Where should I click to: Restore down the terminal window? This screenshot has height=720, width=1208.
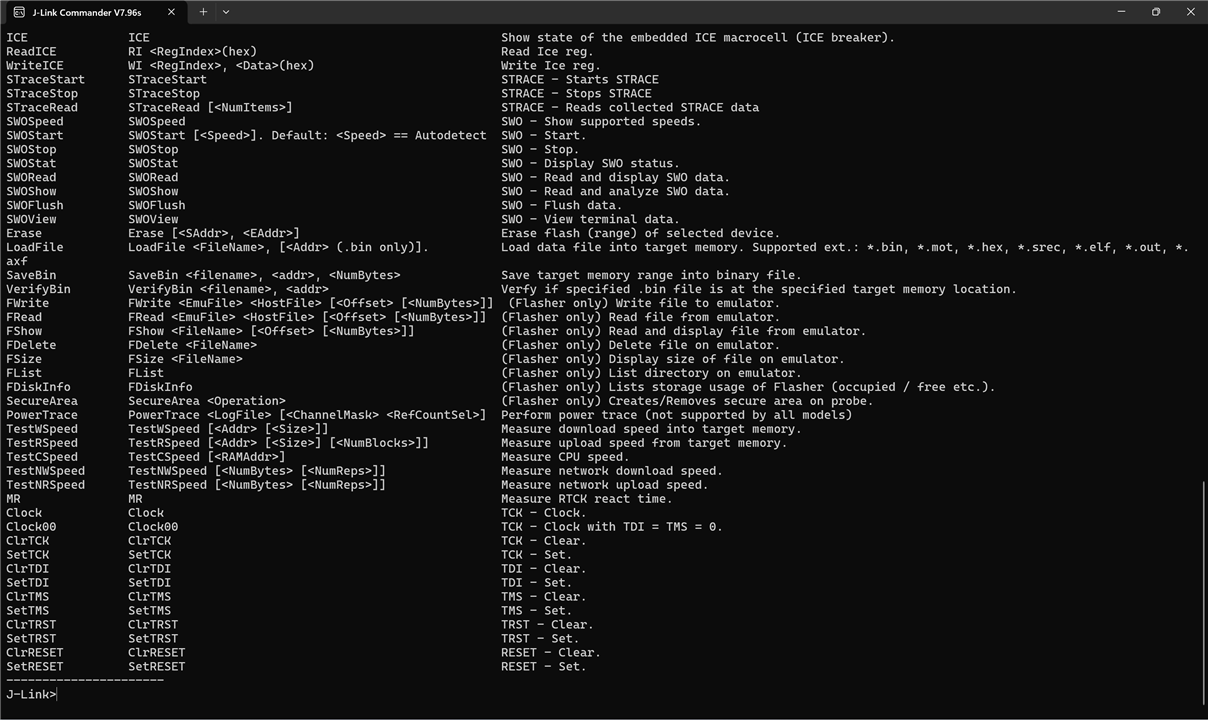tap(1156, 12)
